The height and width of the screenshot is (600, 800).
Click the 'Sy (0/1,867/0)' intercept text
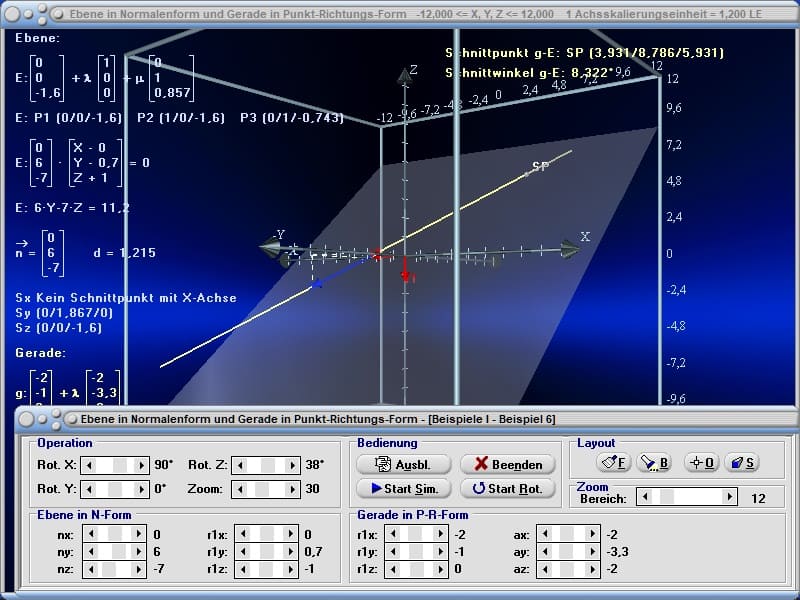[x=64, y=313]
